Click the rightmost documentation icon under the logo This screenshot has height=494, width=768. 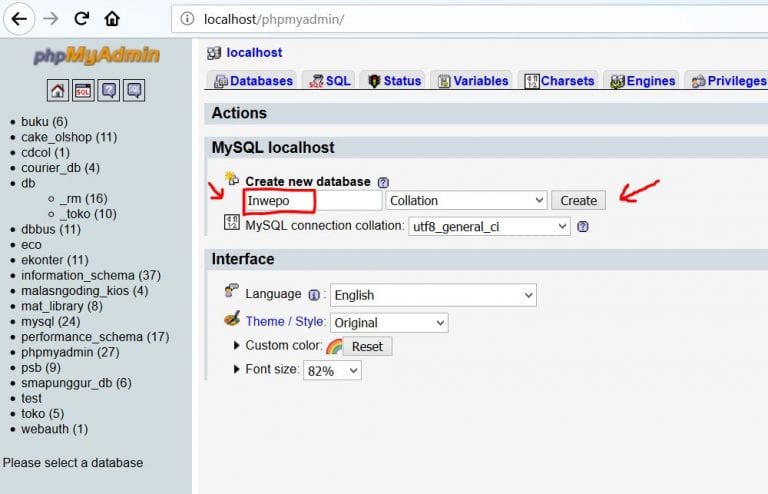pos(133,91)
